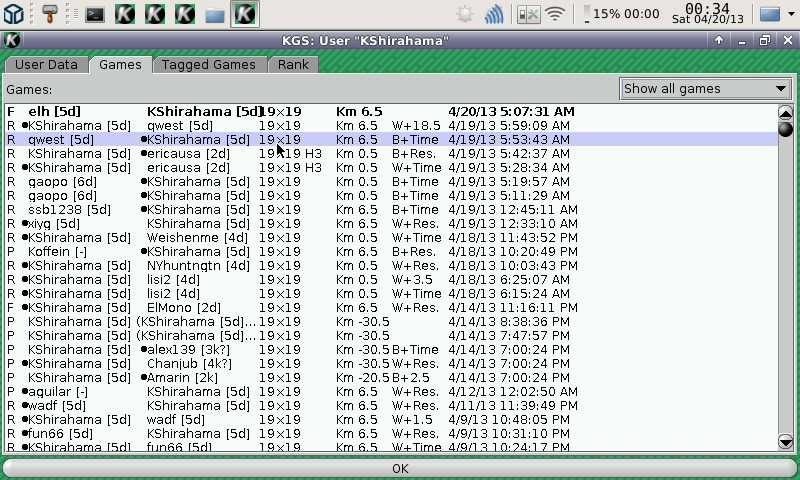
Task: Click the OK button
Action: point(400,469)
